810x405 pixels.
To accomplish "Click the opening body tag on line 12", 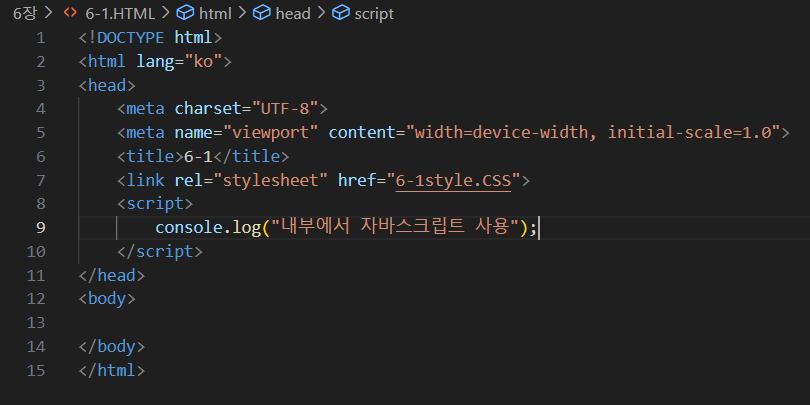I will [x=106, y=299].
